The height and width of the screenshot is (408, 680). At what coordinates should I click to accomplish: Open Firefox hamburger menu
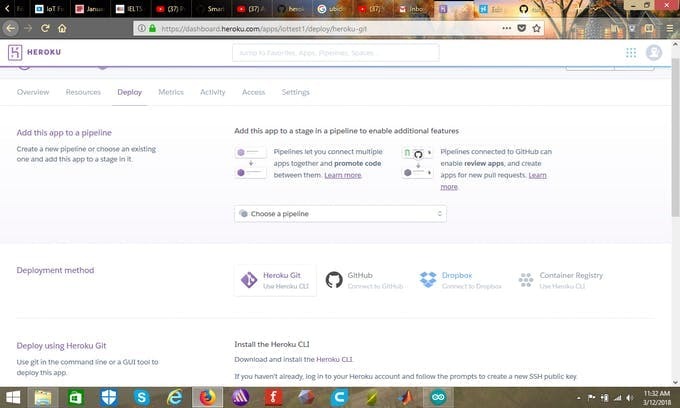[670, 29]
